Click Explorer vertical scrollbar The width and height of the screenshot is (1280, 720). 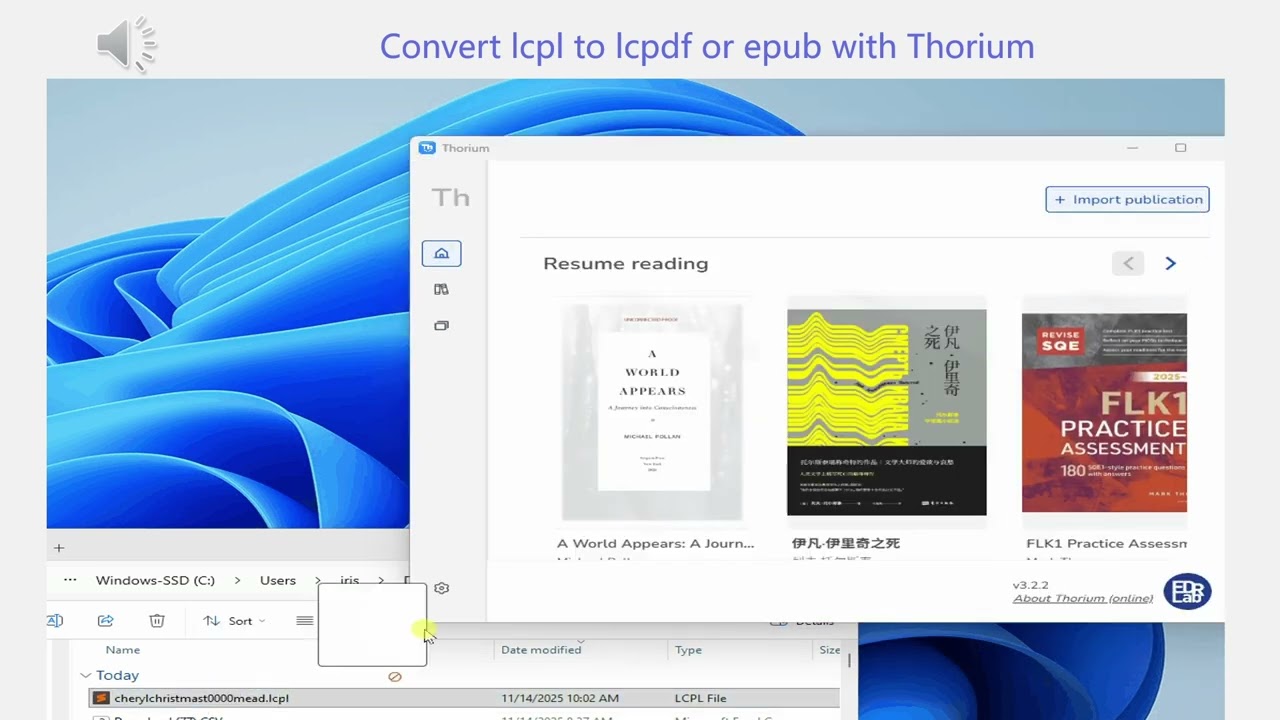click(x=850, y=661)
